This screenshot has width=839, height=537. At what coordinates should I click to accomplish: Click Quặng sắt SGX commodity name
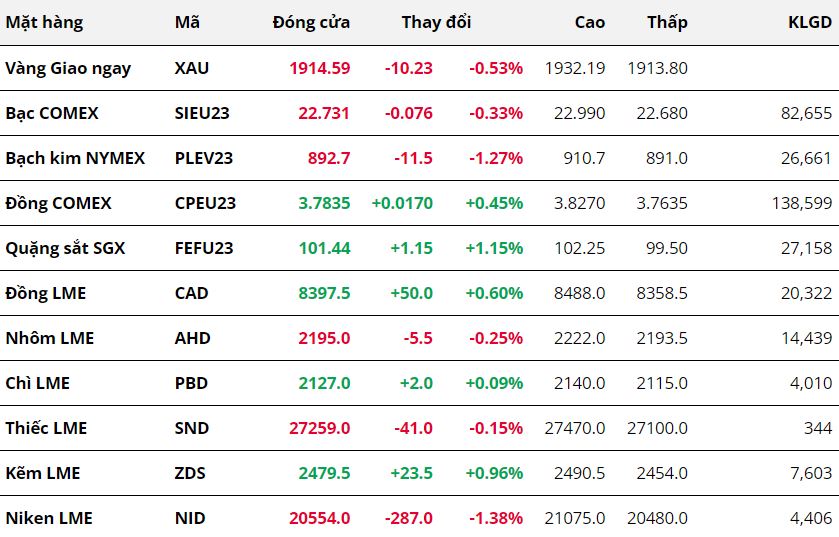click(65, 248)
